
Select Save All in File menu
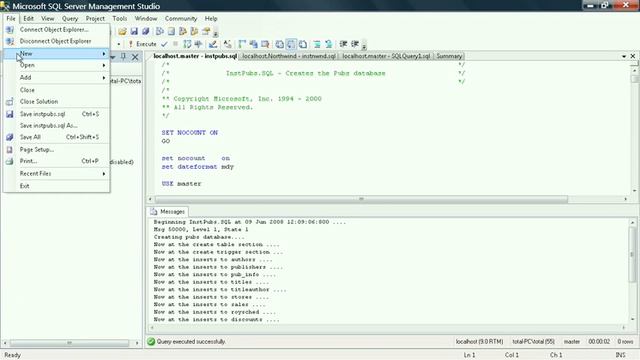point(57,137)
